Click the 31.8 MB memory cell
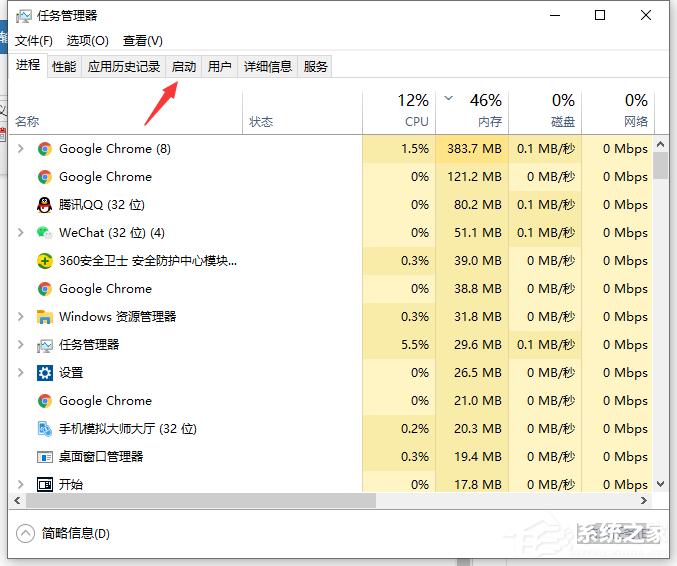 [472, 317]
